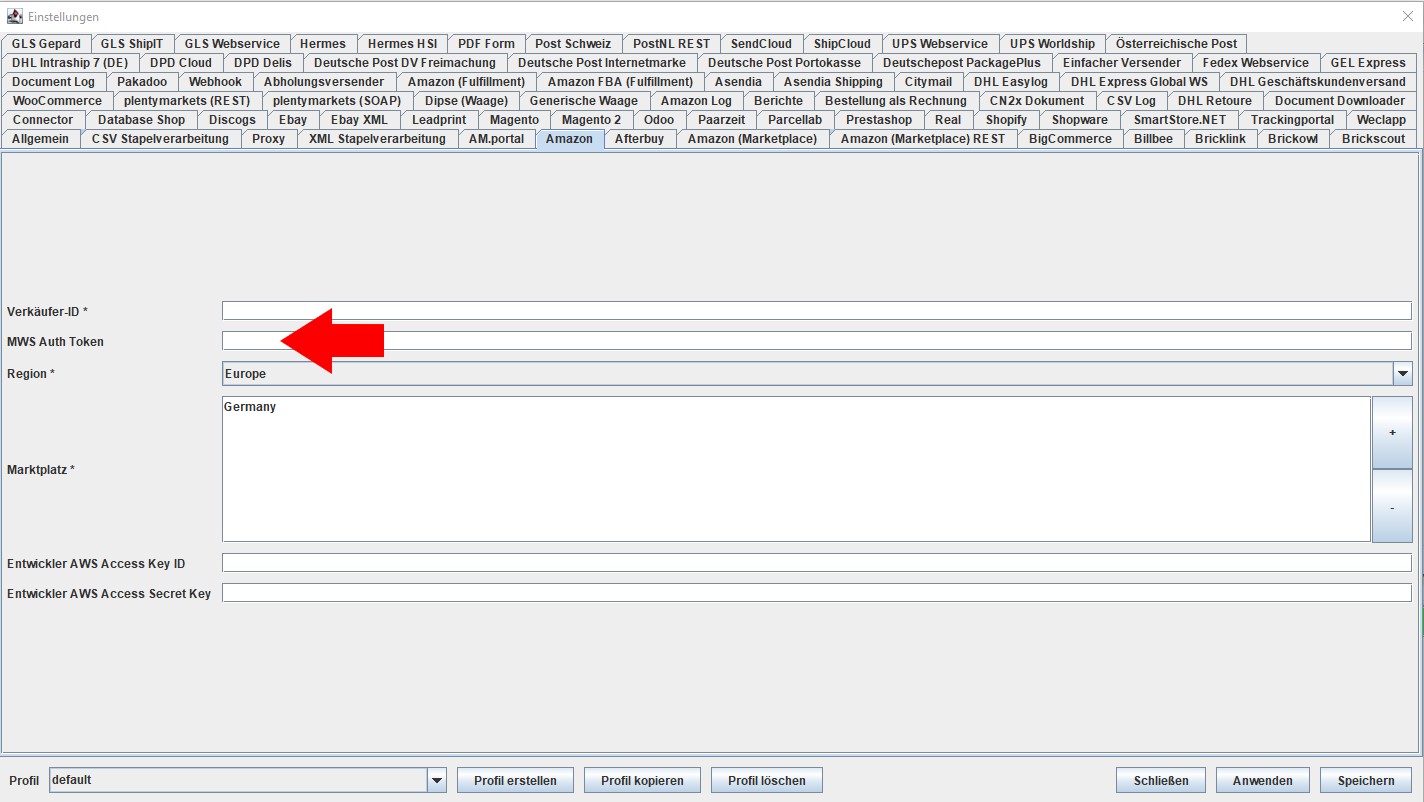1424x802 pixels.
Task: Select Germany in the Marktplatz list
Action: tap(250, 407)
